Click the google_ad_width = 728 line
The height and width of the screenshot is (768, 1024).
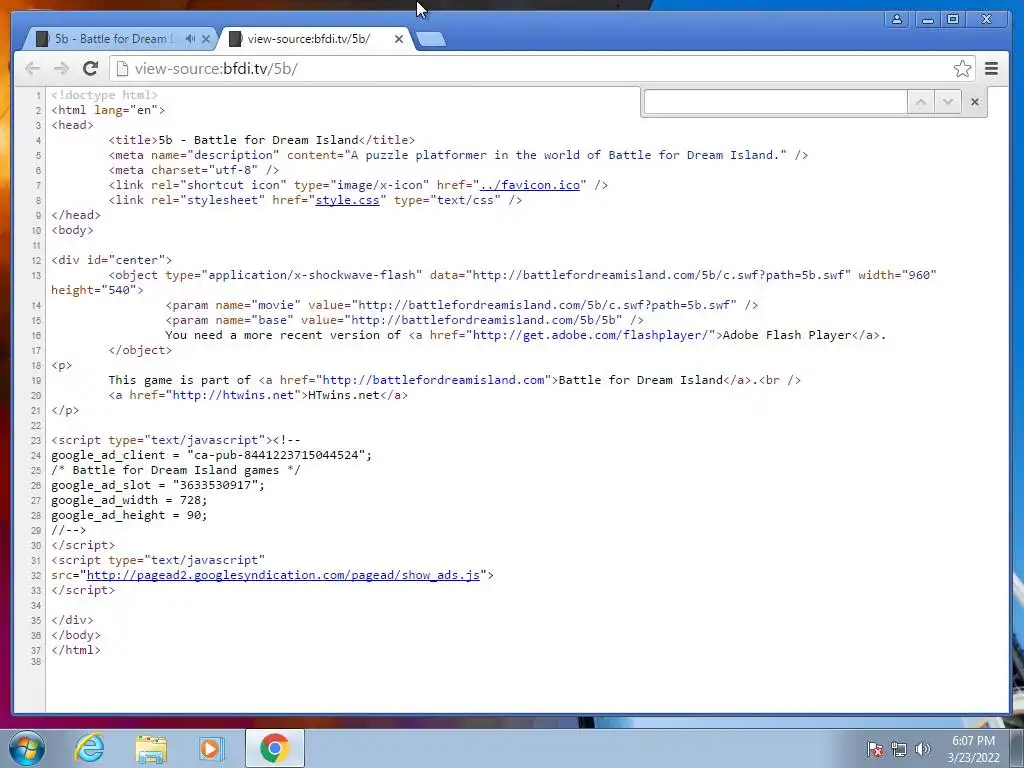click(129, 500)
